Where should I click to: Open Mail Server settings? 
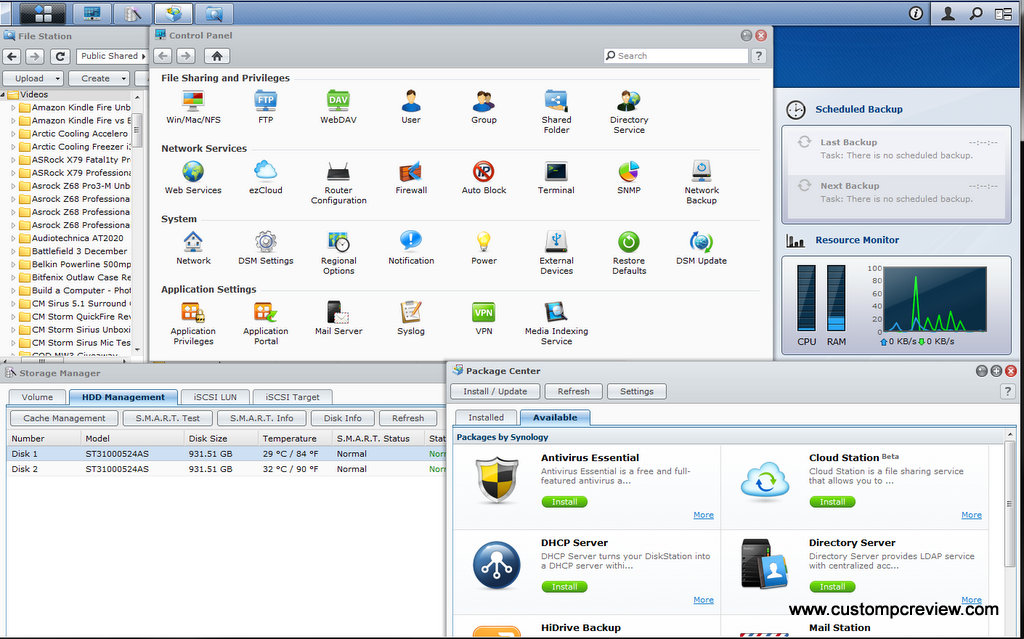pyautogui.click(x=338, y=318)
